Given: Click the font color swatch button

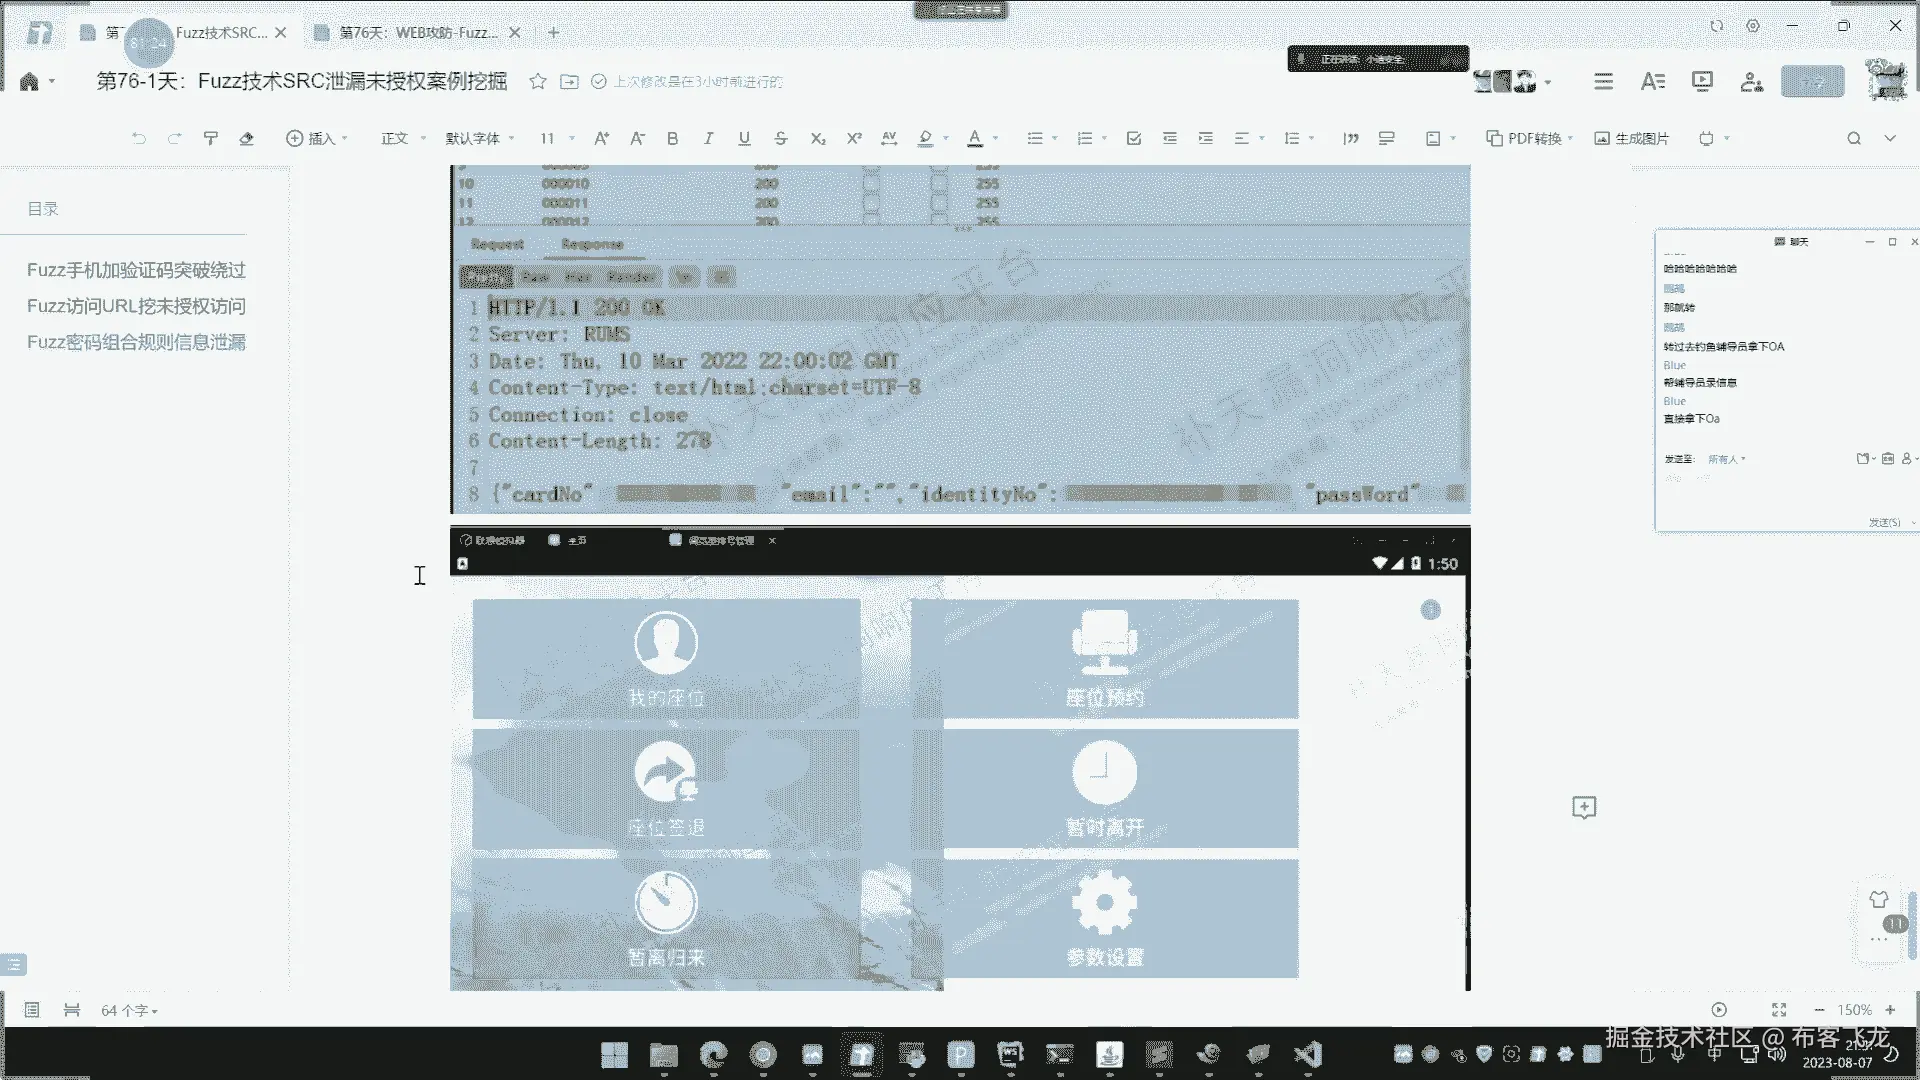Looking at the screenshot, I should (974, 139).
